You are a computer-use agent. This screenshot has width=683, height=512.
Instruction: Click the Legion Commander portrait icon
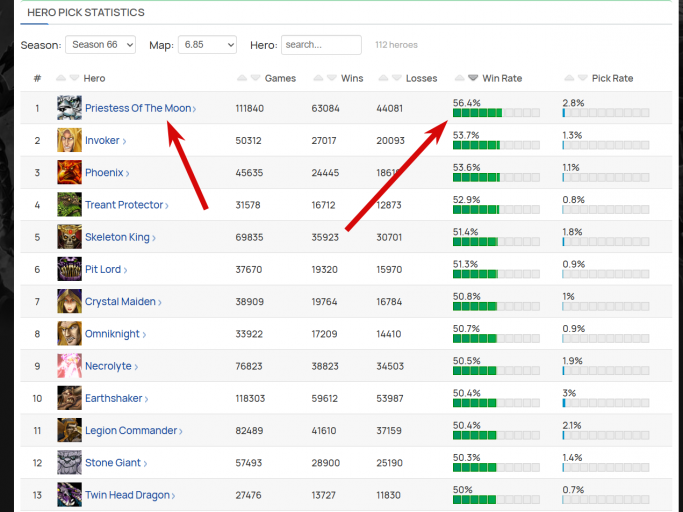point(69,430)
